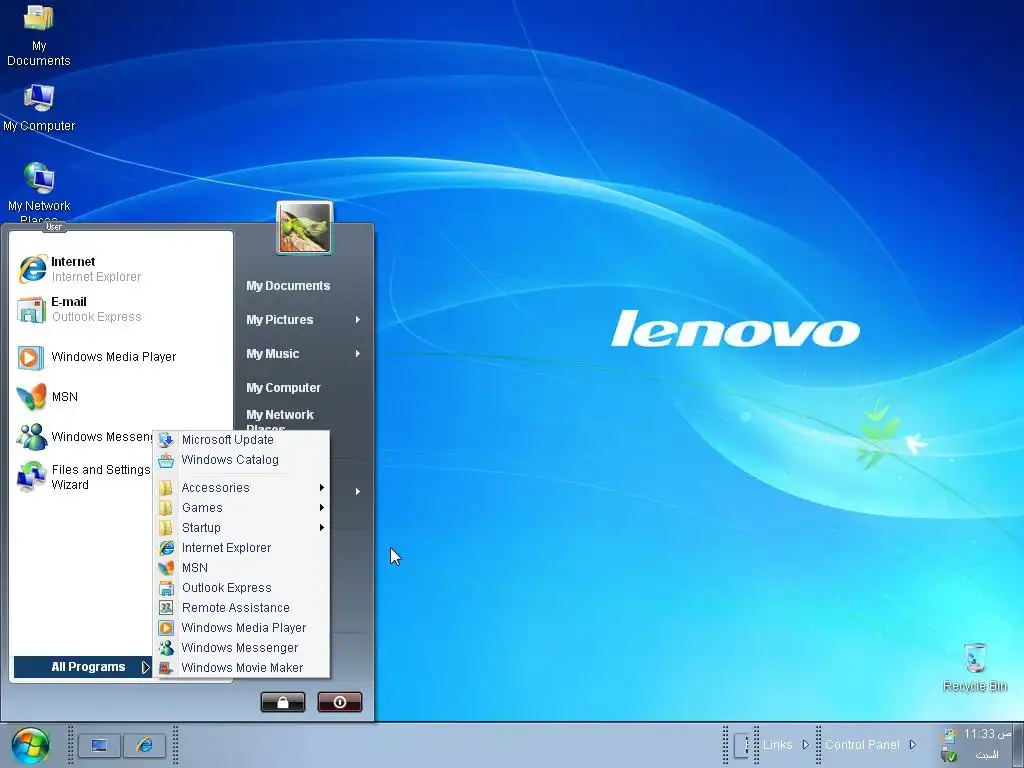Screen dimensions: 1024x768
Task: Click the Start orb button
Action: (x=30, y=746)
